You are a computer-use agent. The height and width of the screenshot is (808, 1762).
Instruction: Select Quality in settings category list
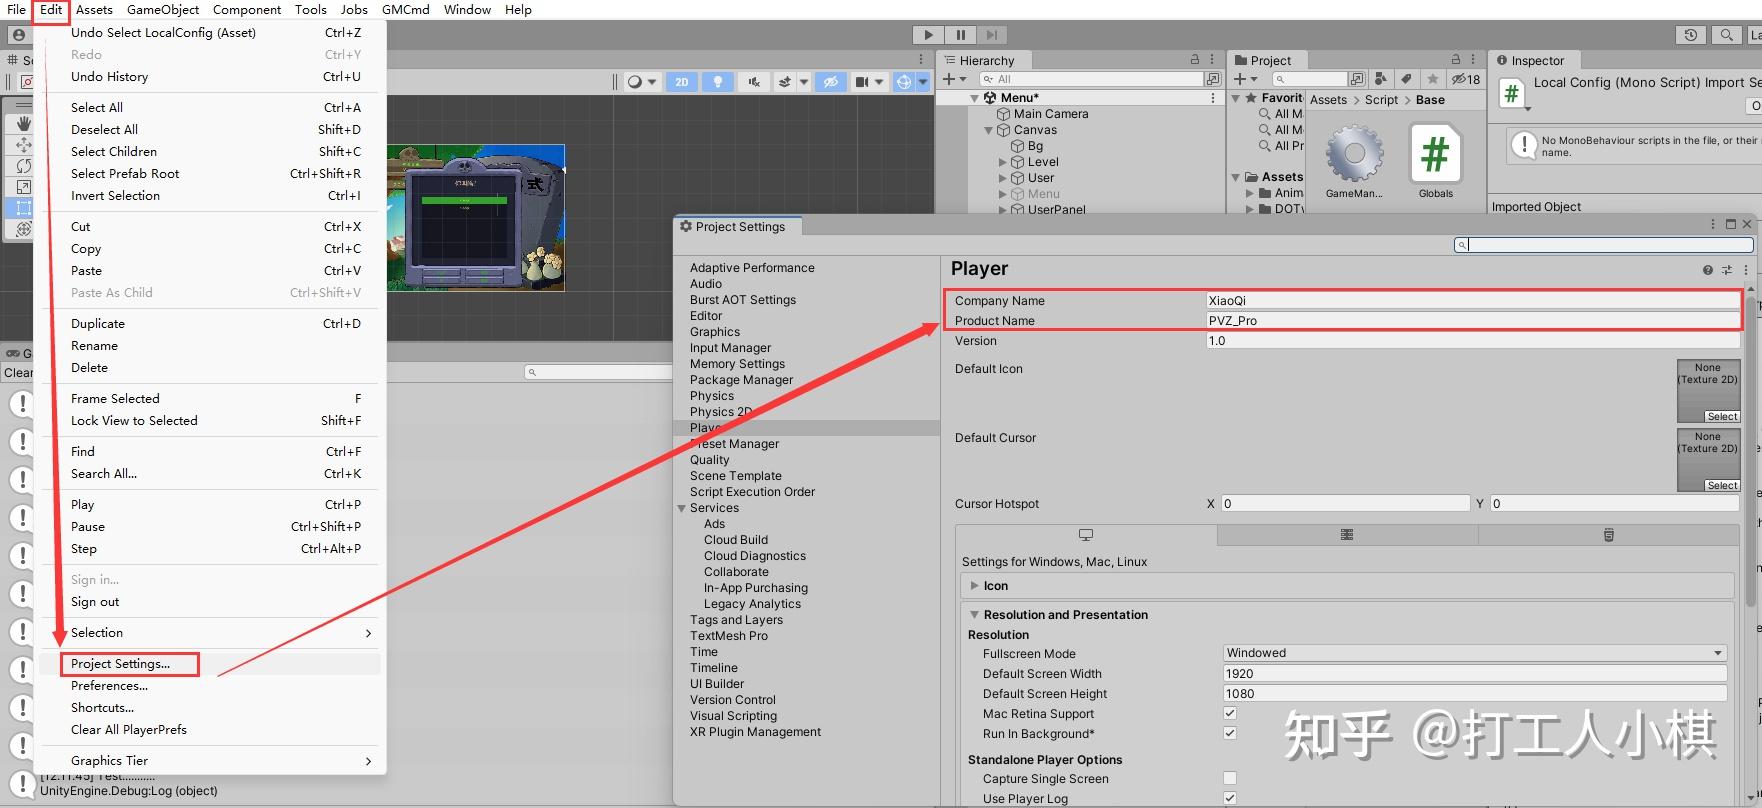tap(709, 460)
